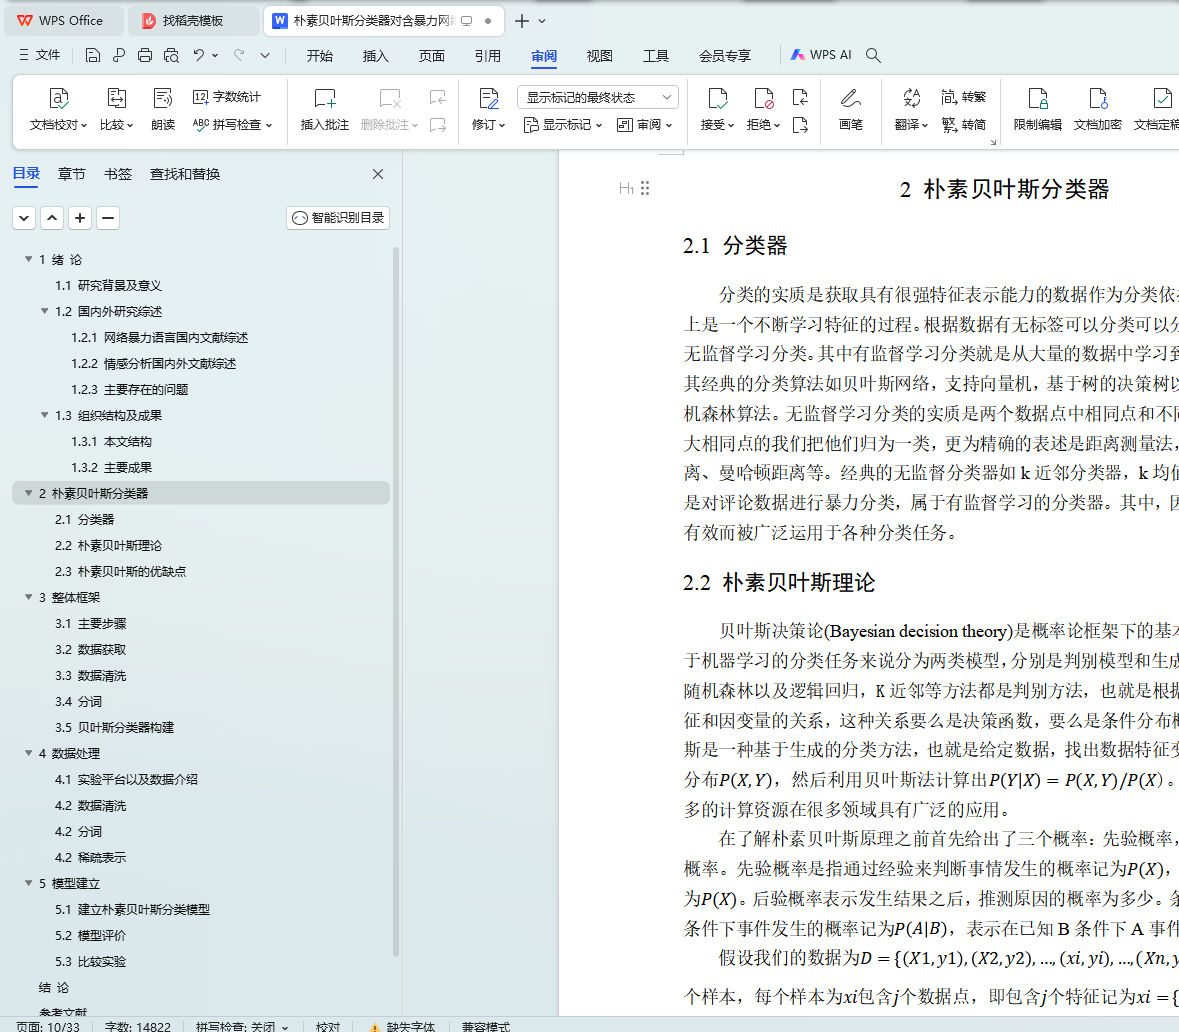Open 限制编辑 restrict editing

(1038, 109)
